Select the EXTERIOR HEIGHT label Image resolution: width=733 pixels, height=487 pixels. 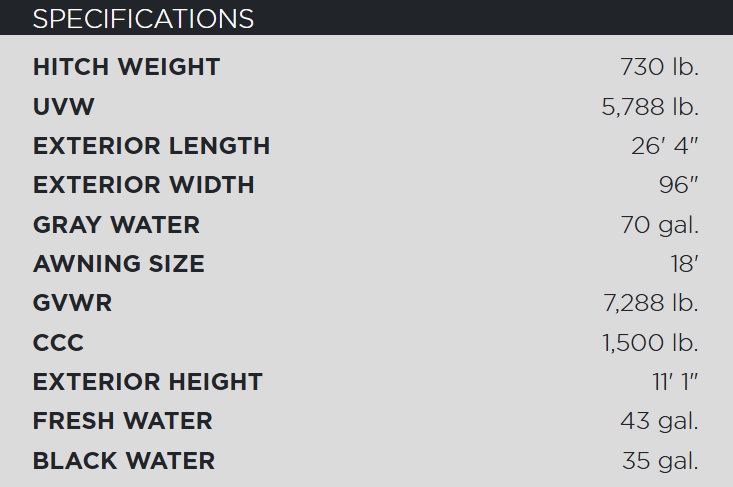click(148, 382)
